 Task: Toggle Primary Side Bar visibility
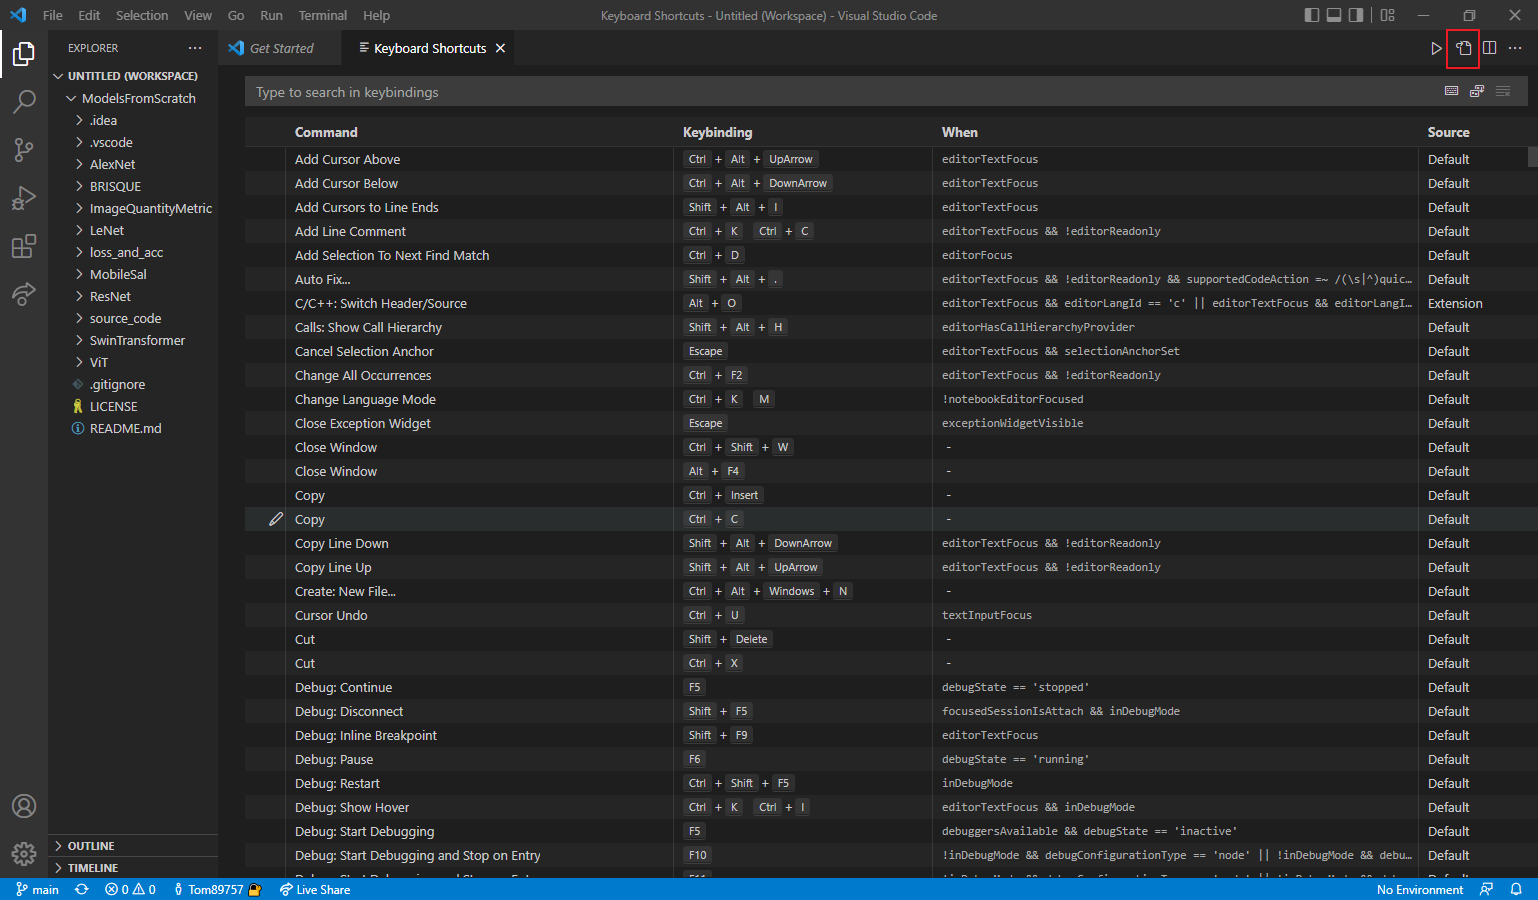coord(1312,15)
